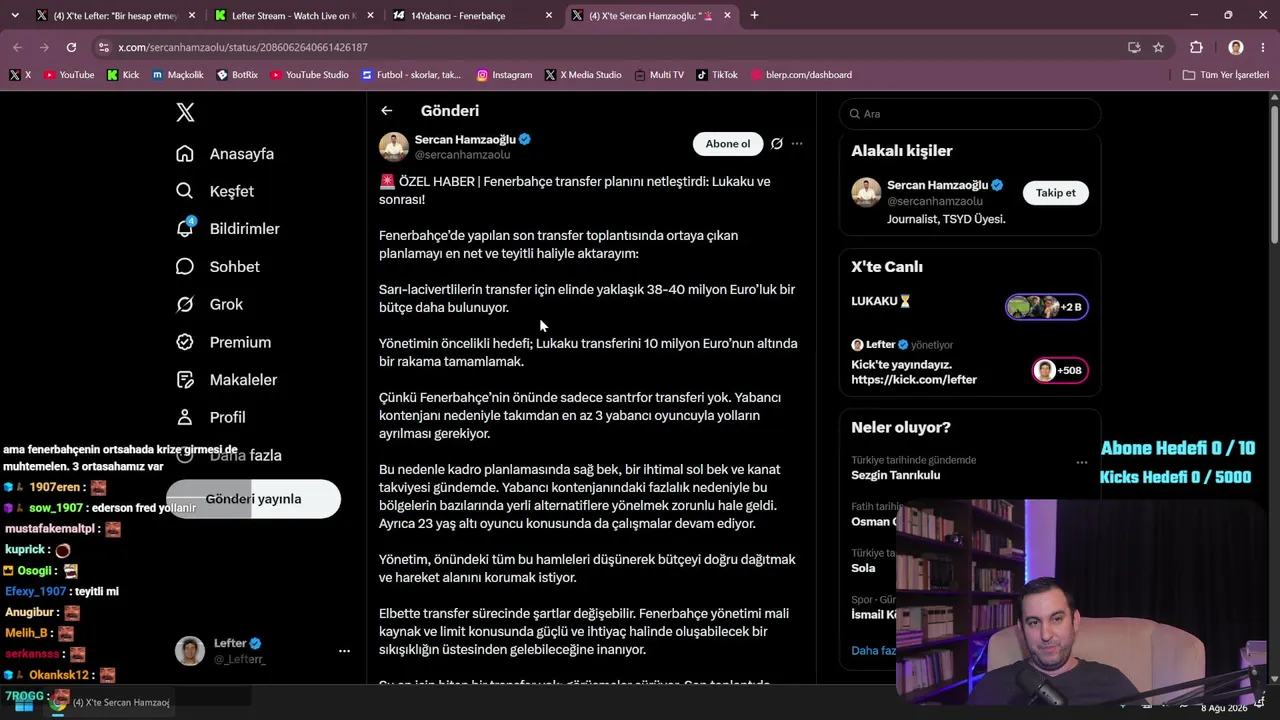Click the Grok icon beside Abone ol
The image size is (1280, 720).
776,144
